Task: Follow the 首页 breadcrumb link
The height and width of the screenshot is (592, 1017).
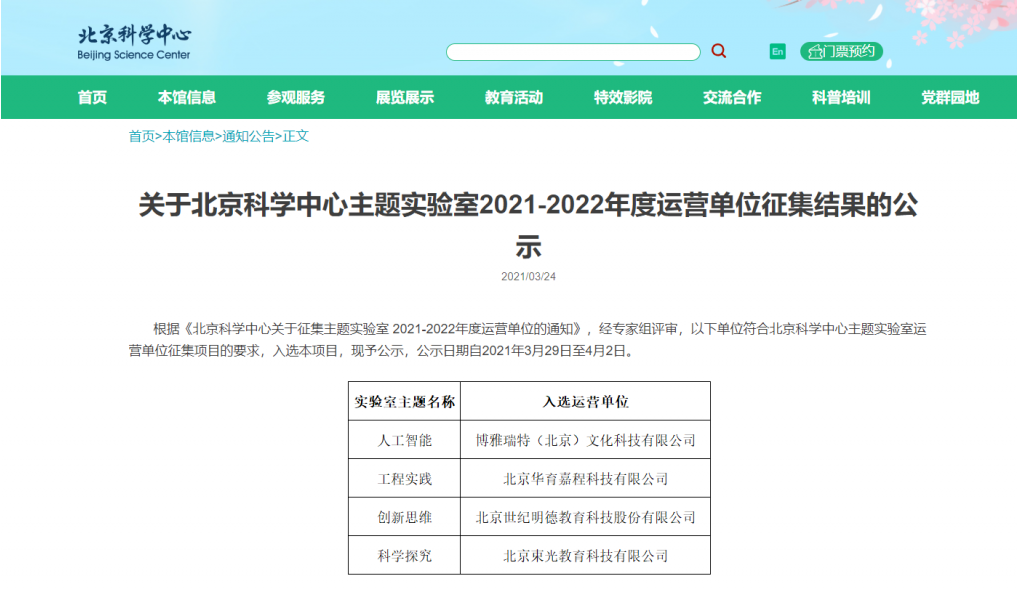Action: [141, 136]
